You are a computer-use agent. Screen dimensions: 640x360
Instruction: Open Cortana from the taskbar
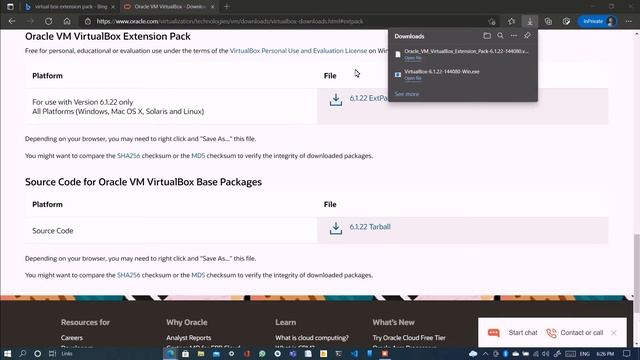(38, 353)
